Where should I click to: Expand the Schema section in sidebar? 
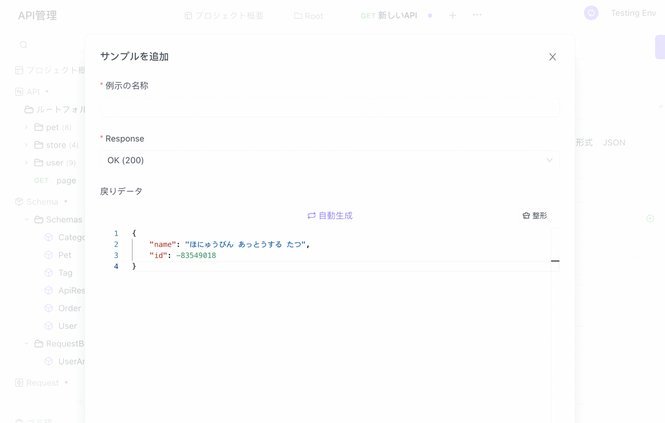pyautogui.click(x=41, y=202)
